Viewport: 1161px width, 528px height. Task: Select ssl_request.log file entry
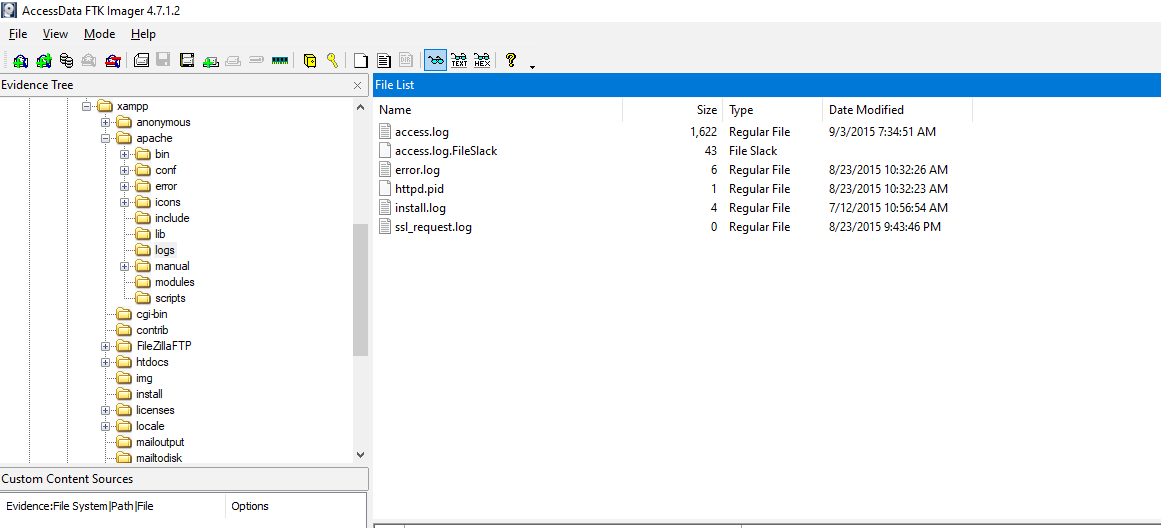tap(433, 227)
